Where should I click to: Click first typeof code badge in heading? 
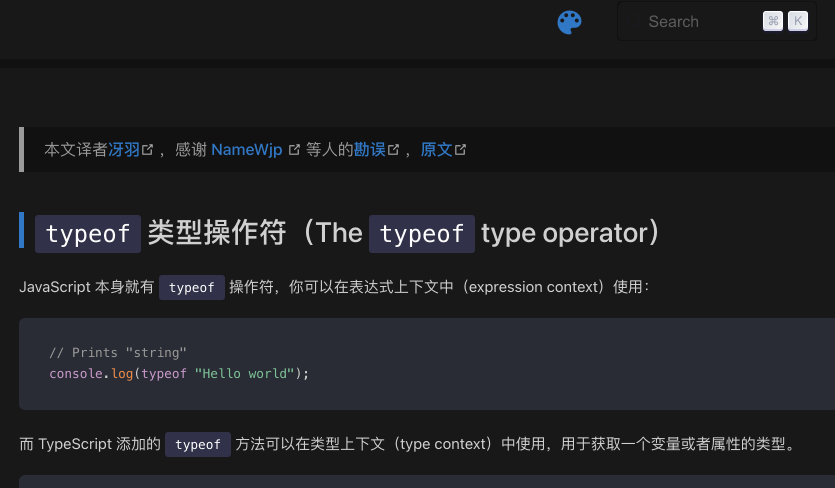point(88,234)
